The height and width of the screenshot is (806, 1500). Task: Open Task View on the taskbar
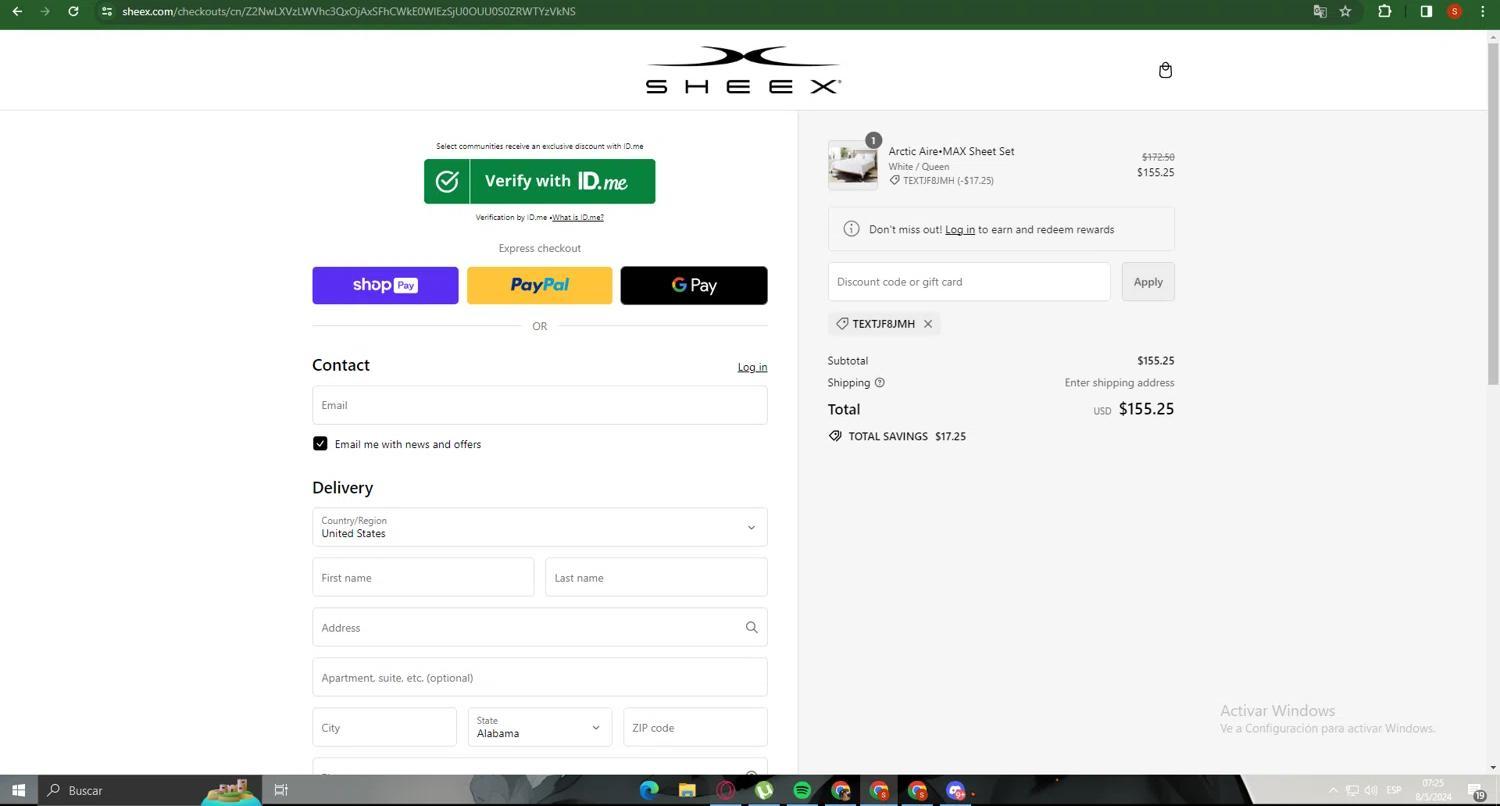click(281, 790)
